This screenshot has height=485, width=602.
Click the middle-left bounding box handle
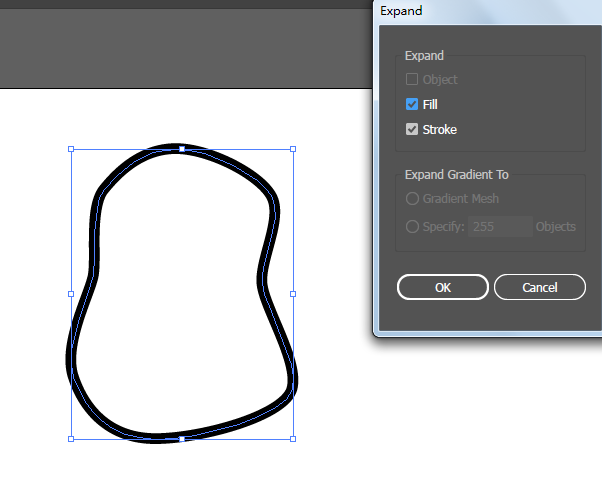[x=71, y=294]
